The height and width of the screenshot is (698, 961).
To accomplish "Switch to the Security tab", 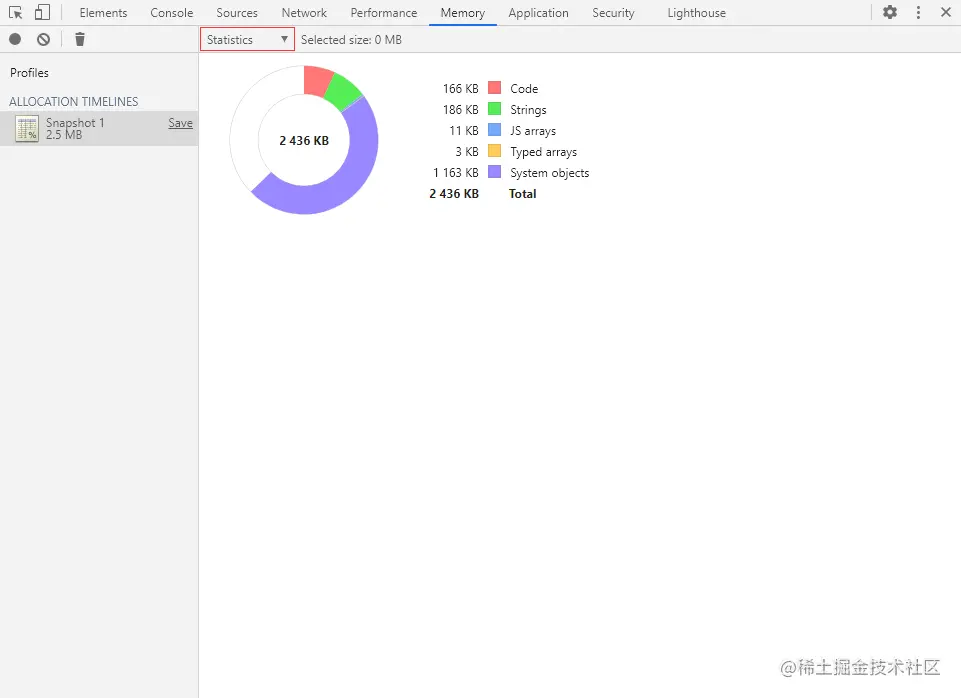I will 613,13.
